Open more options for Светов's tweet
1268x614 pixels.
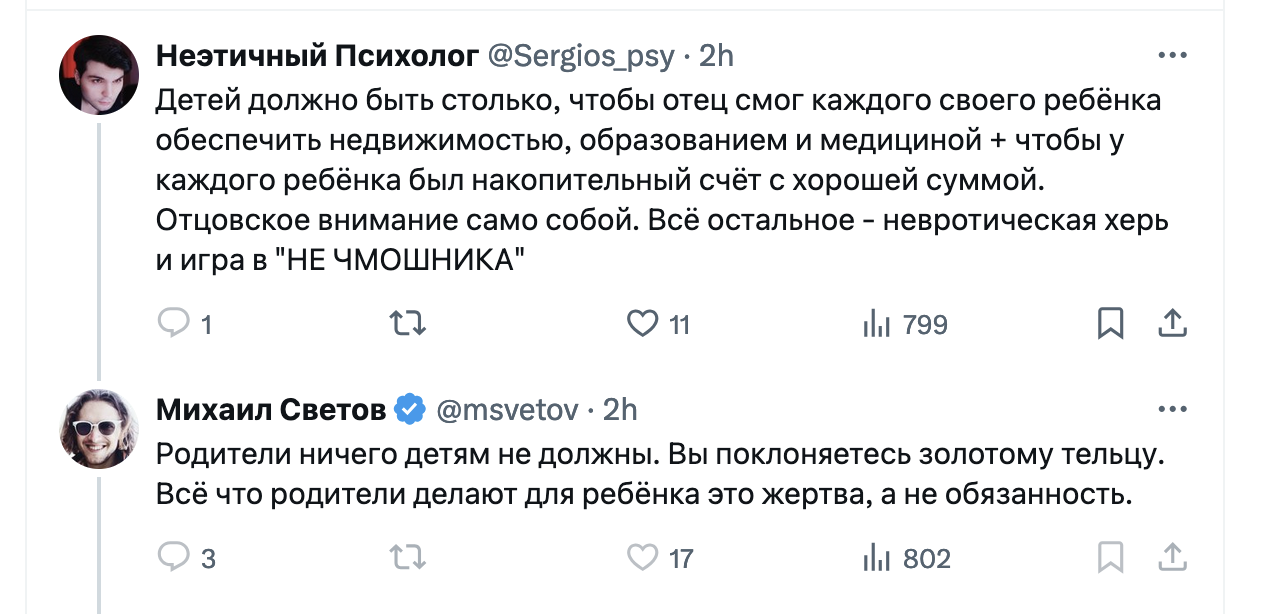1171,410
